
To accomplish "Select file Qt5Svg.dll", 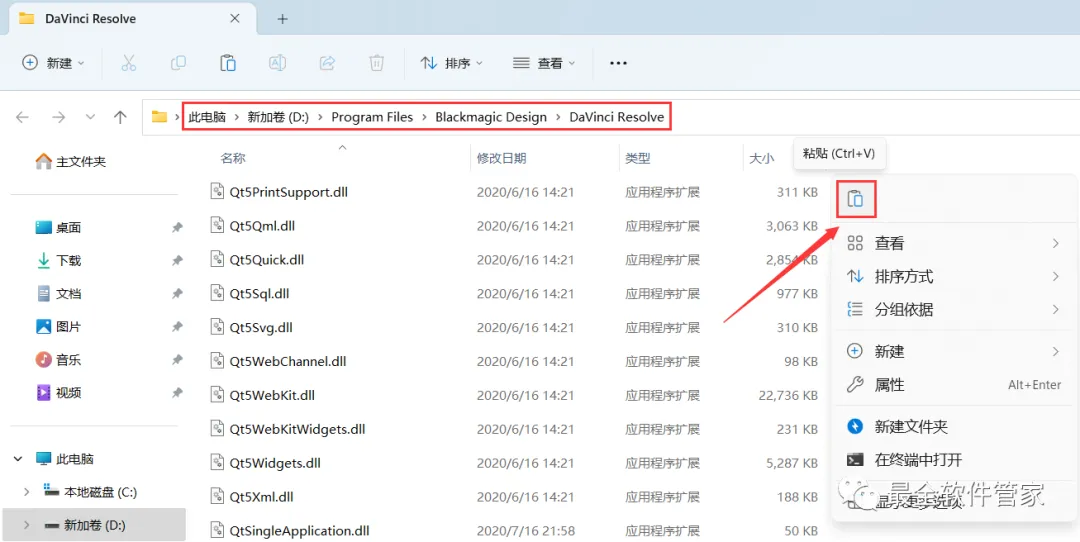I will coord(261,327).
